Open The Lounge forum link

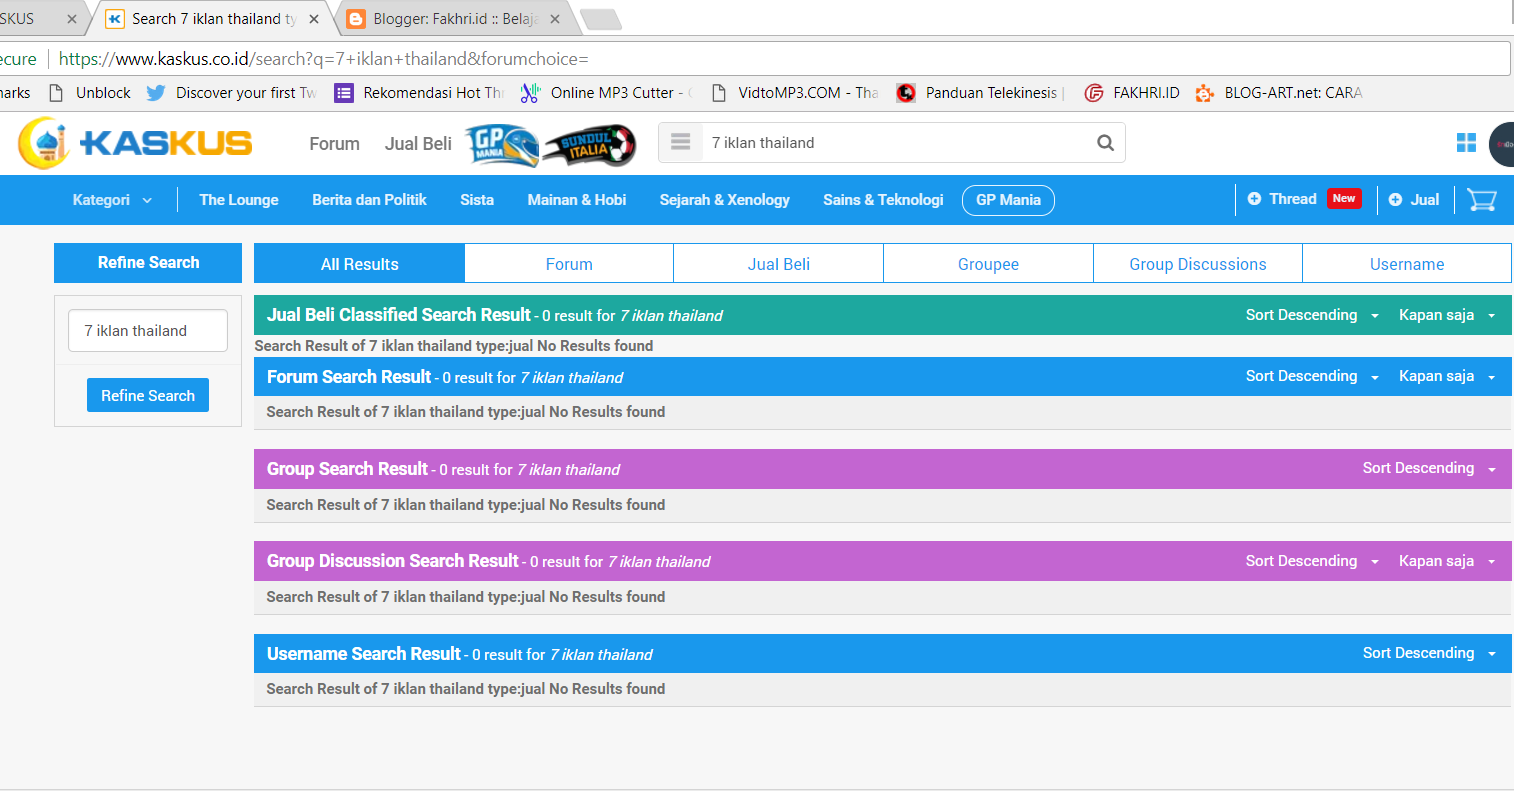[x=239, y=200]
